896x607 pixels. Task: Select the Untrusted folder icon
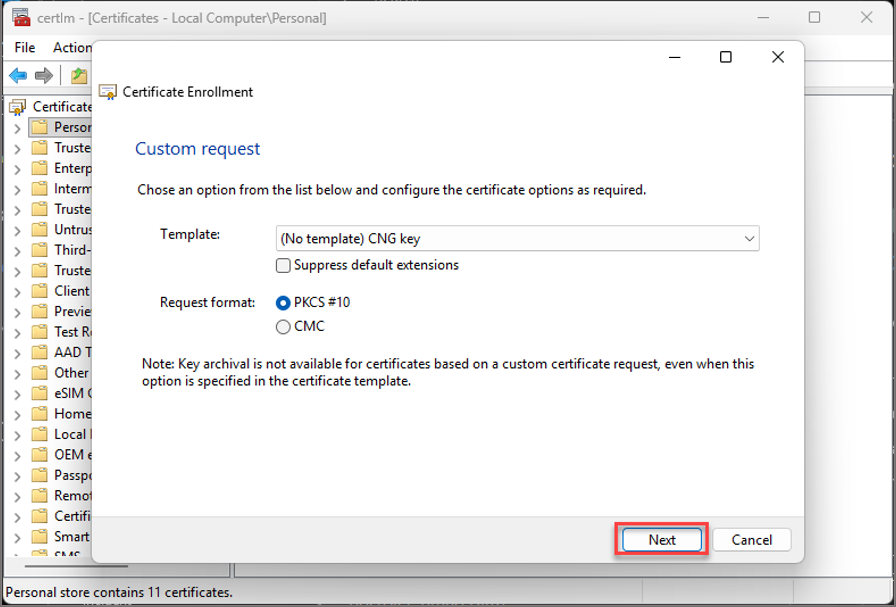pyautogui.click(x=39, y=229)
